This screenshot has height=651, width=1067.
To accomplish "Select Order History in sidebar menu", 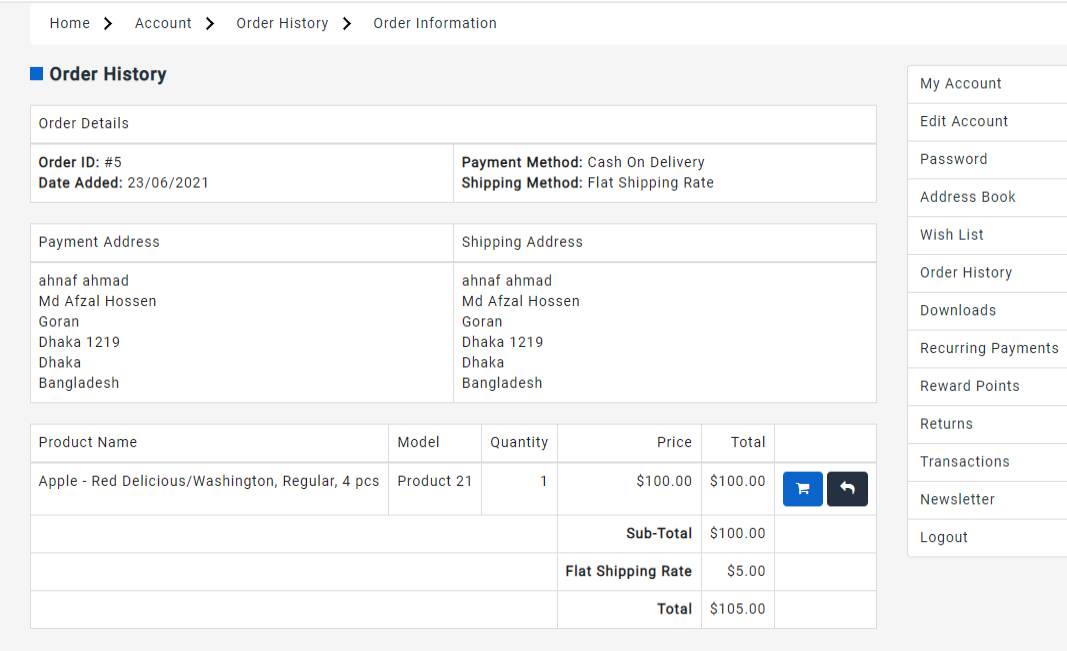I will pyautogui.click(x=966, y=273).
